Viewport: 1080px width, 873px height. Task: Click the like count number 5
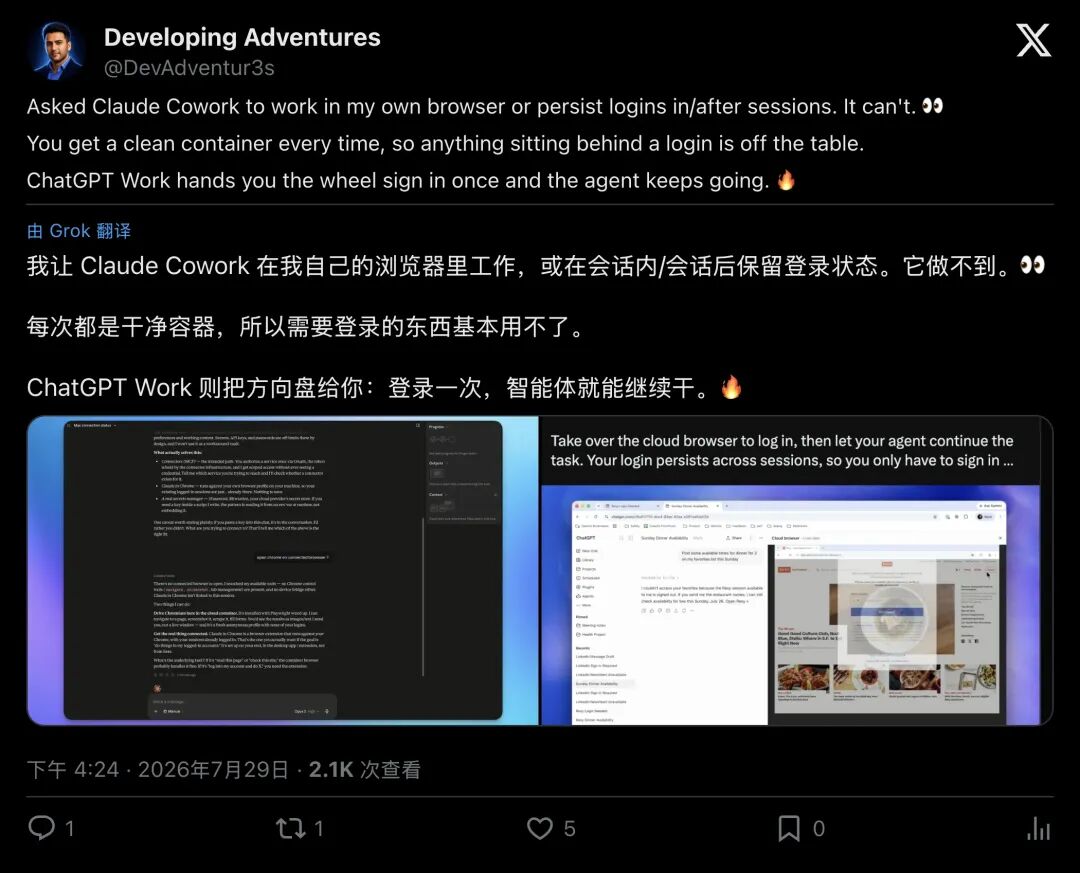(570, 828)
